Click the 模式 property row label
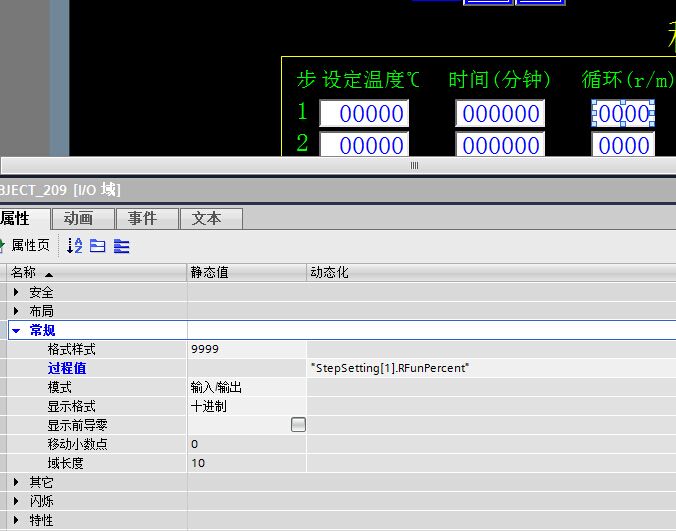Image resolution: width=676 pixels, height=531 pixels. pyautogui.click(x=59, y=387)
